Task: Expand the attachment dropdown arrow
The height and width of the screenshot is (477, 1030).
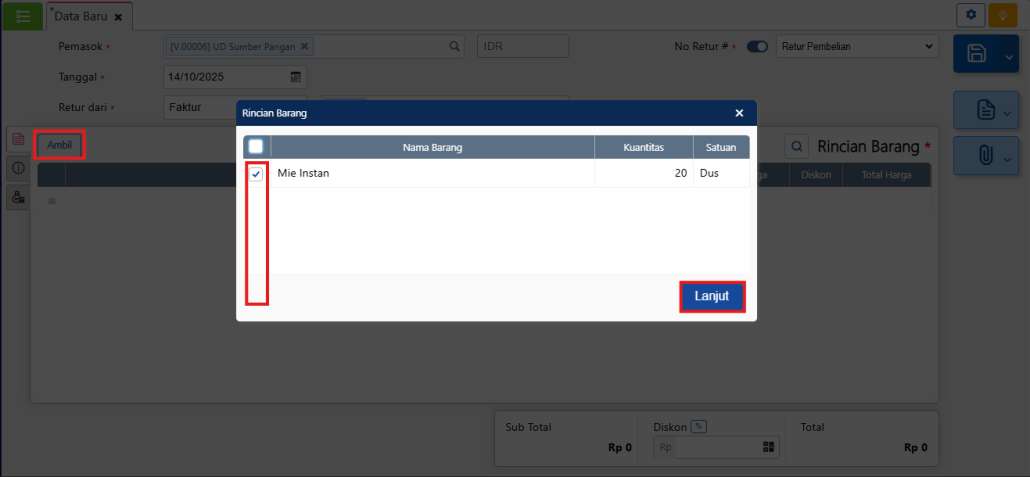Action: [x=1007, y=158]
